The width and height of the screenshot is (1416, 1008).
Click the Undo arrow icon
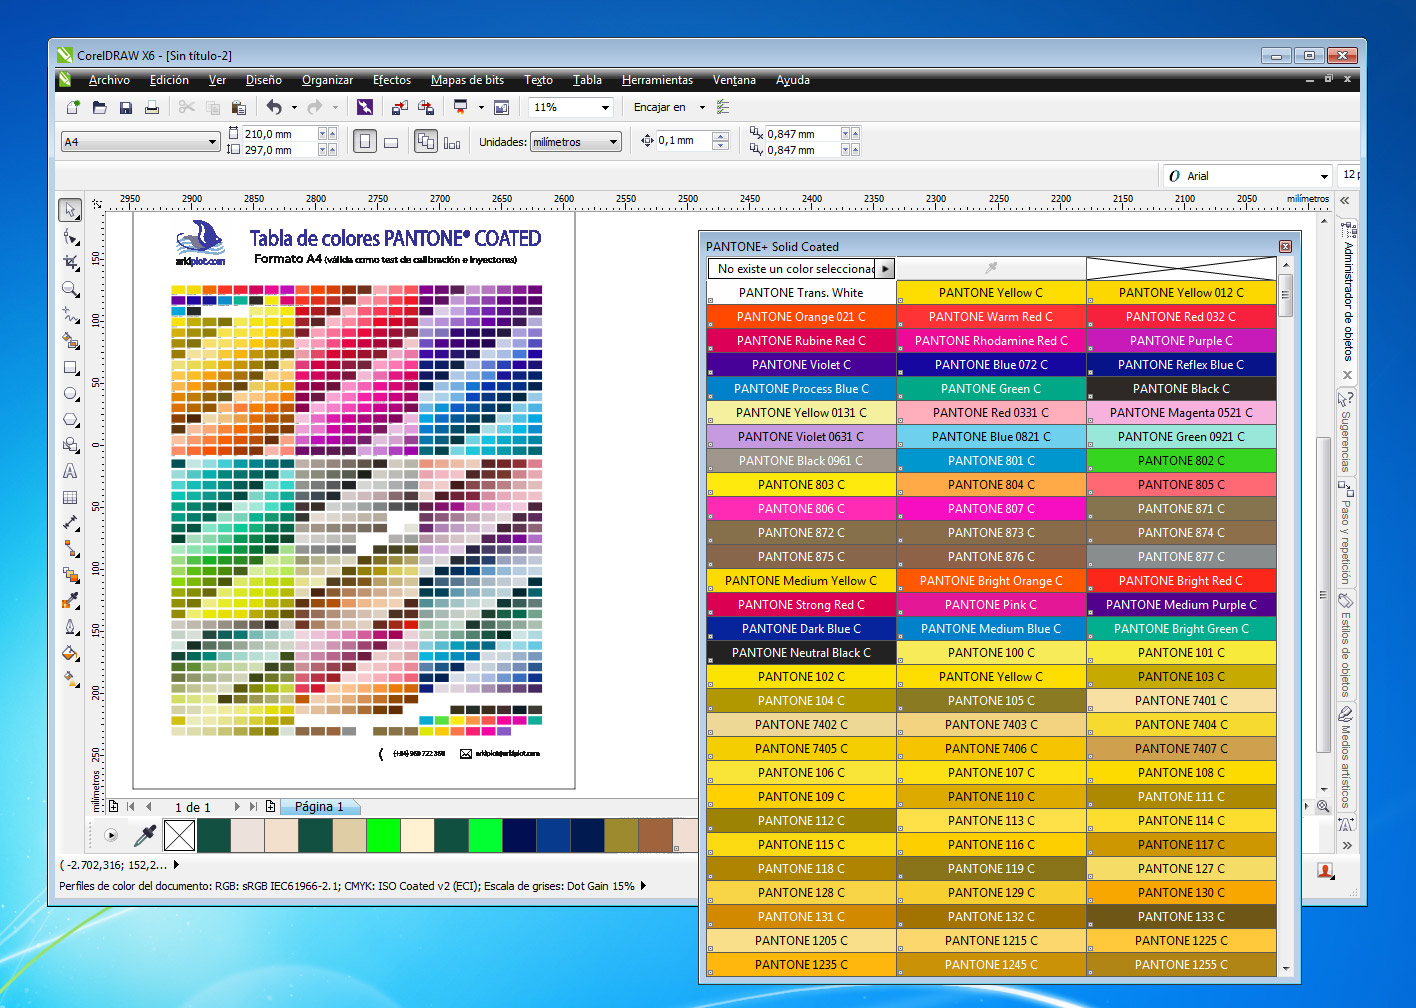click(x=274, y=107)
